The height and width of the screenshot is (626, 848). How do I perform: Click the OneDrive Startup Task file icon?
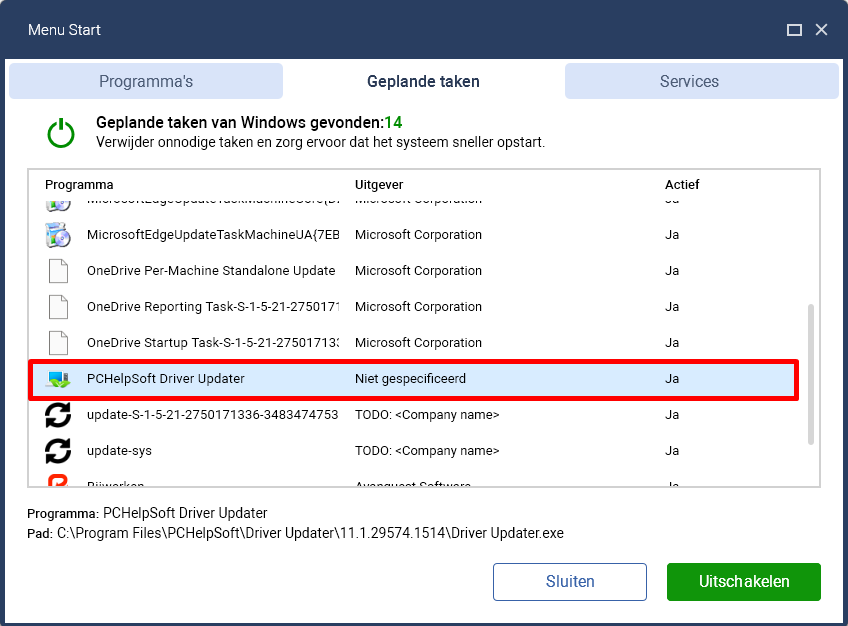click(x=58, y=343)
